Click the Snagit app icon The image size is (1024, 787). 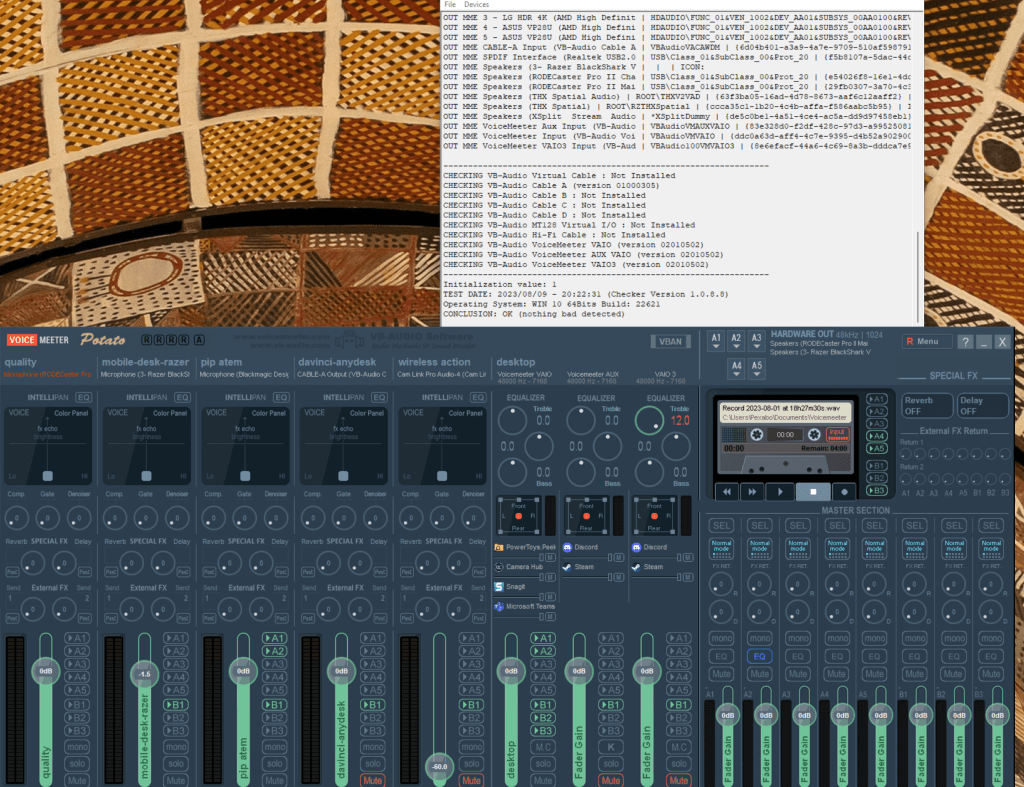click(x=499, y=586)
